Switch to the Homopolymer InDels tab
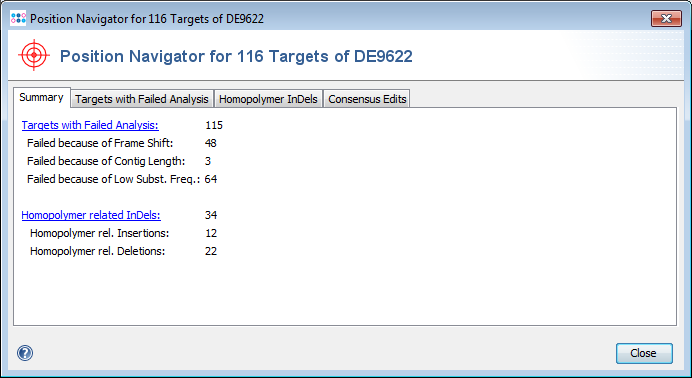The height and width of the screenshot is (378, 692). [268, 99]
